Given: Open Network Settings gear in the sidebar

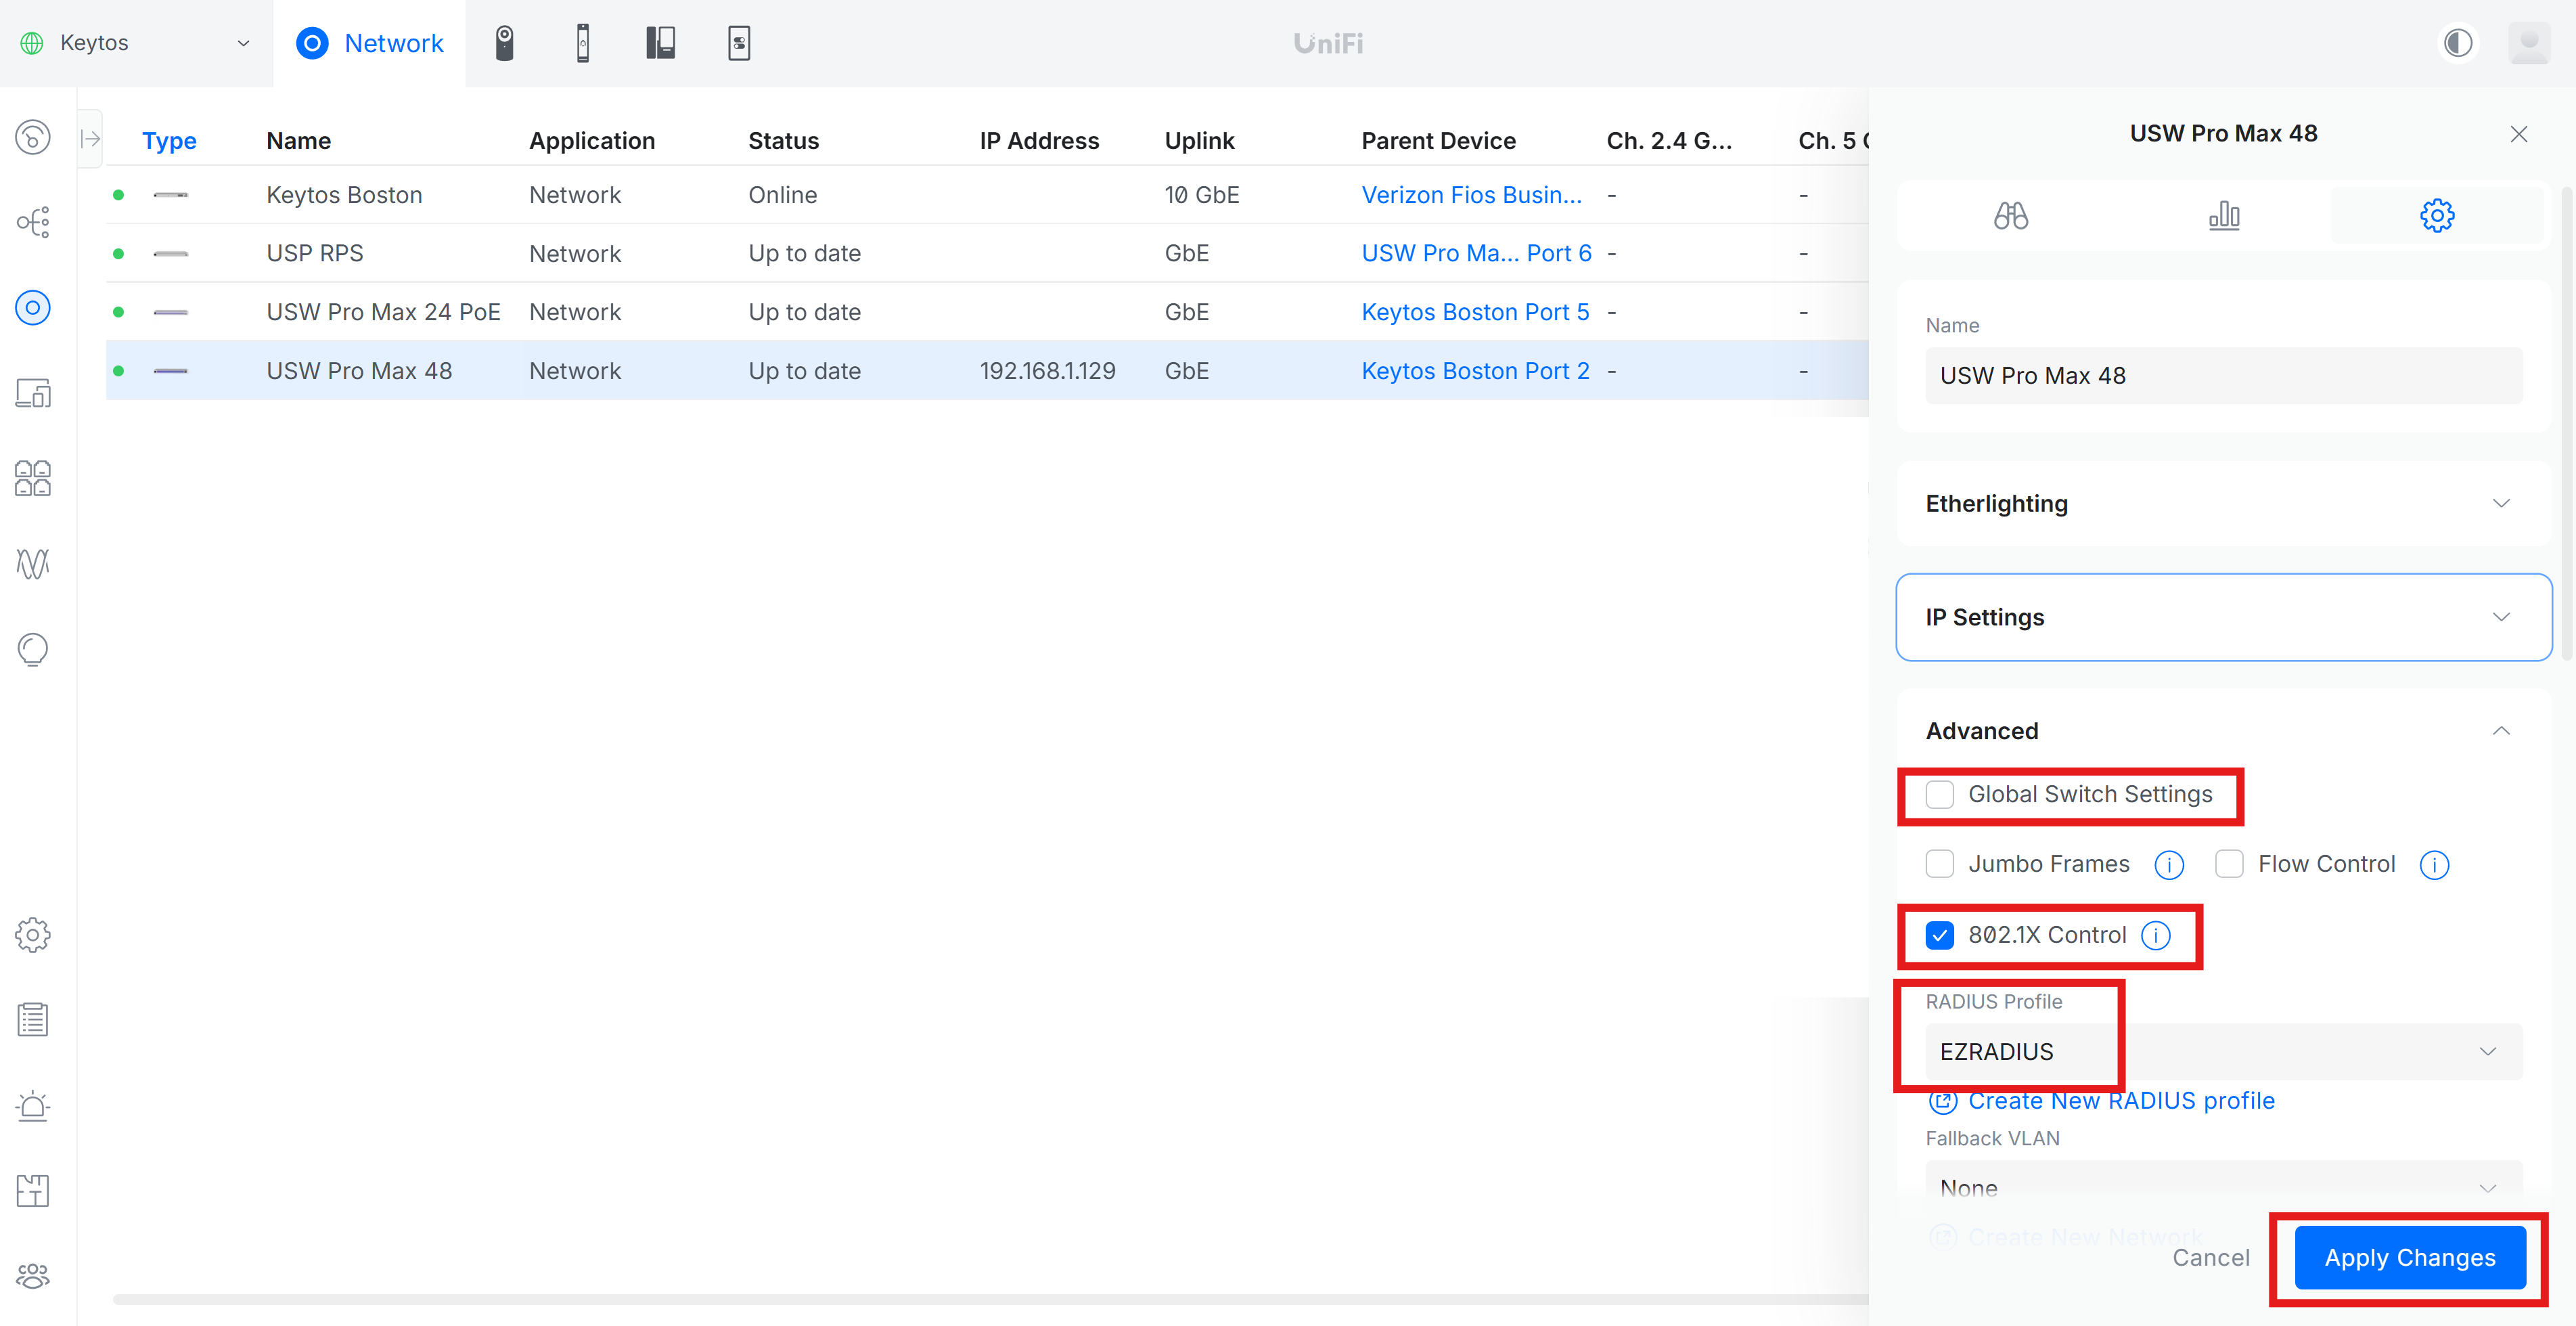Looking at the screenshot, I should [x=33, y=935].
